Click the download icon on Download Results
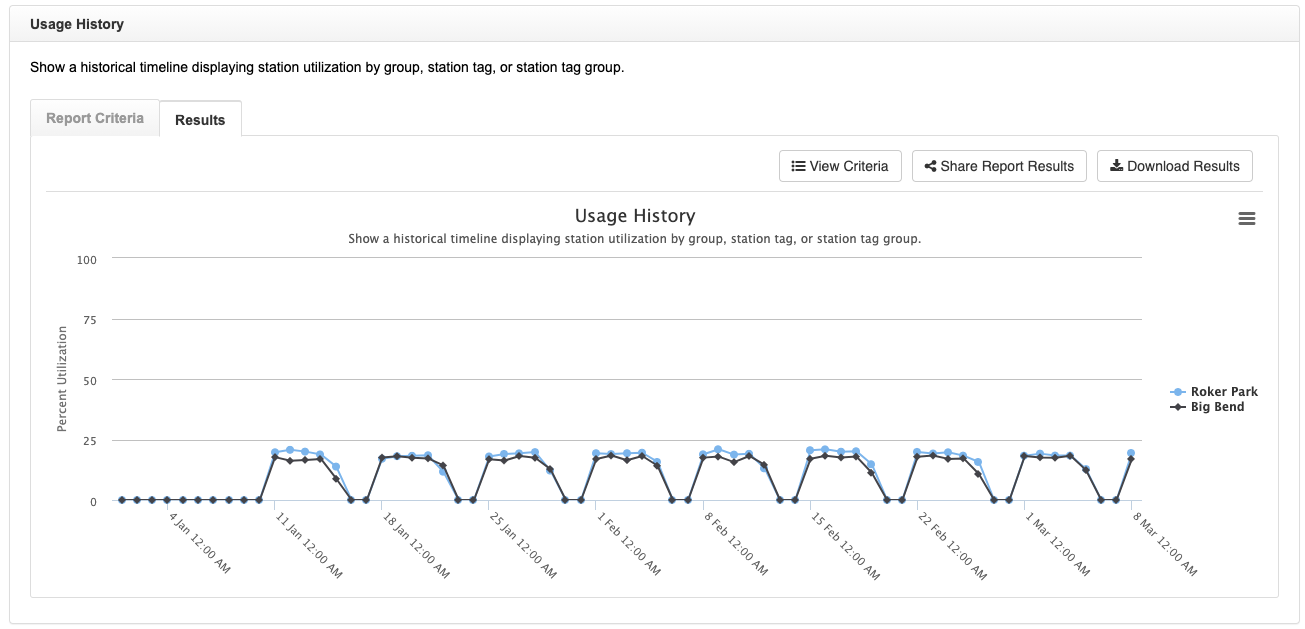This screenshot has width=1305, height=629. (1116, 166)
